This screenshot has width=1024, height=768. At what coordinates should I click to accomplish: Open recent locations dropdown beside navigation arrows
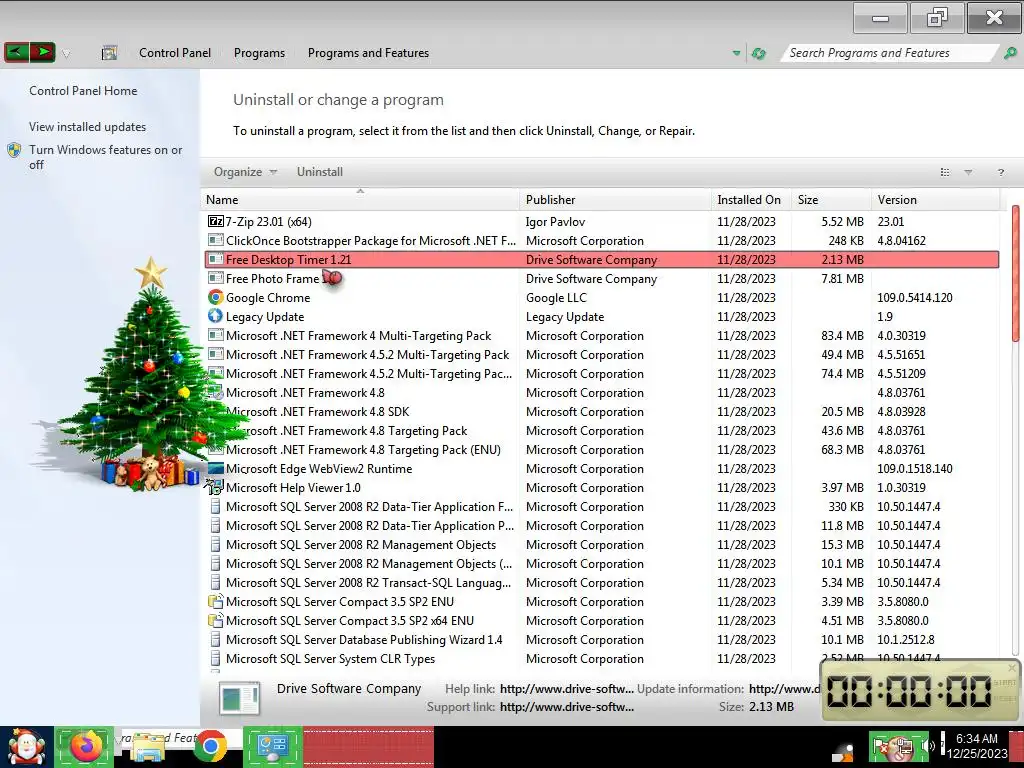pyautogui.click(x=66, y=54)
